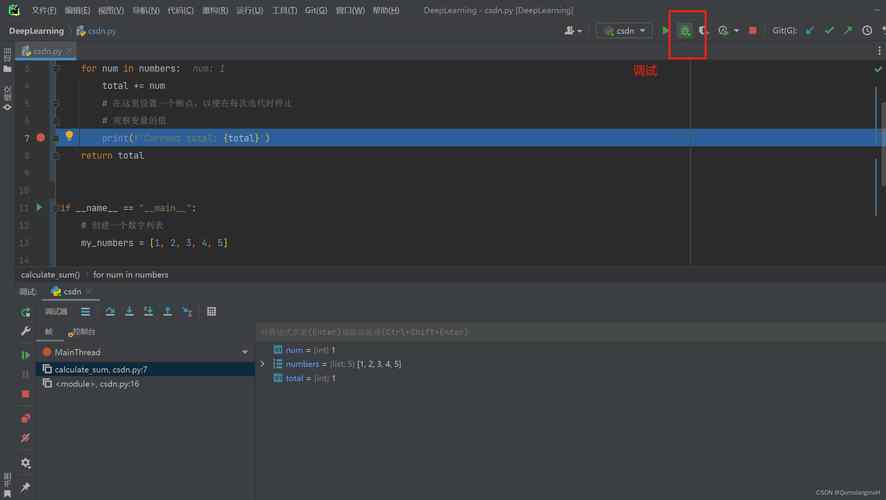Open the Evaluate Expression calculator icon
This screenshot has height=500, width=886.
coord(211,312)
